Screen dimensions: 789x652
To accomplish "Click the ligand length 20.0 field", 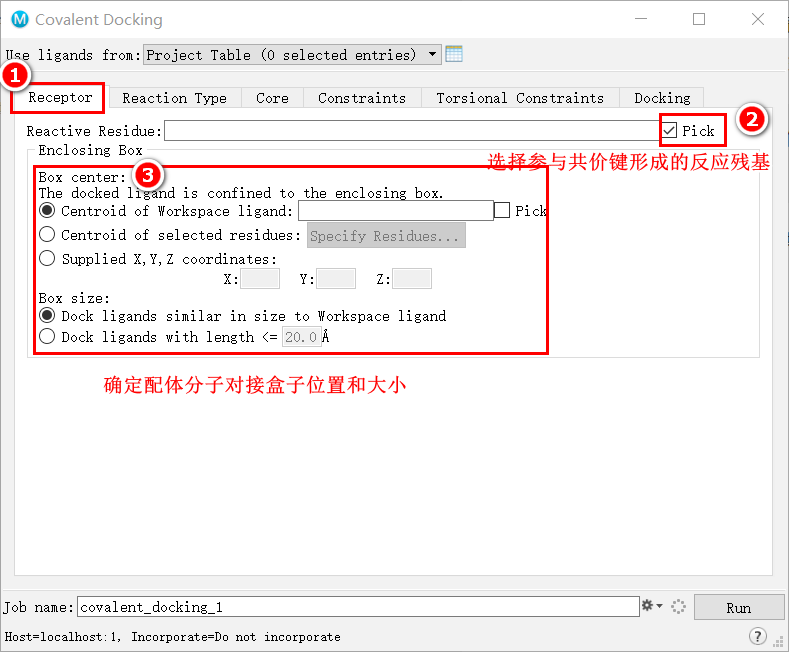I will click(301, 337).
